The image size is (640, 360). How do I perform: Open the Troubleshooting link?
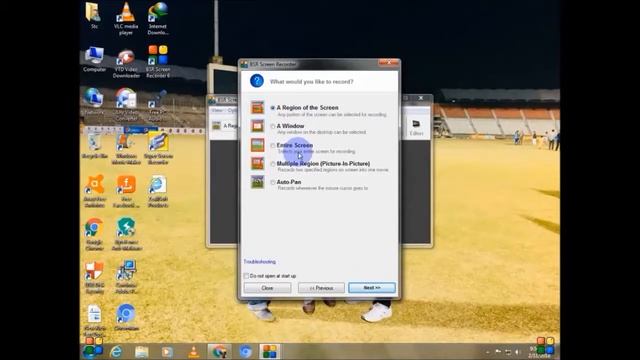point(260,262)
